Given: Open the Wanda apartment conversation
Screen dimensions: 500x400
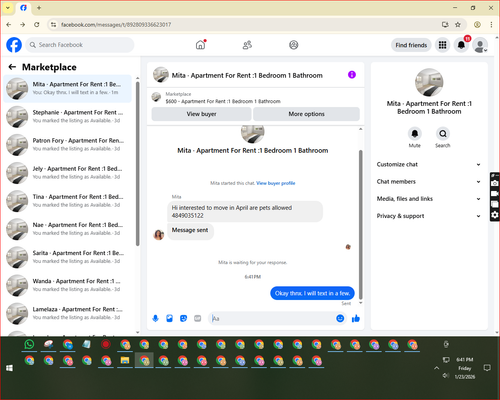Looking at the screenshot, I should [x=68, y=285].
